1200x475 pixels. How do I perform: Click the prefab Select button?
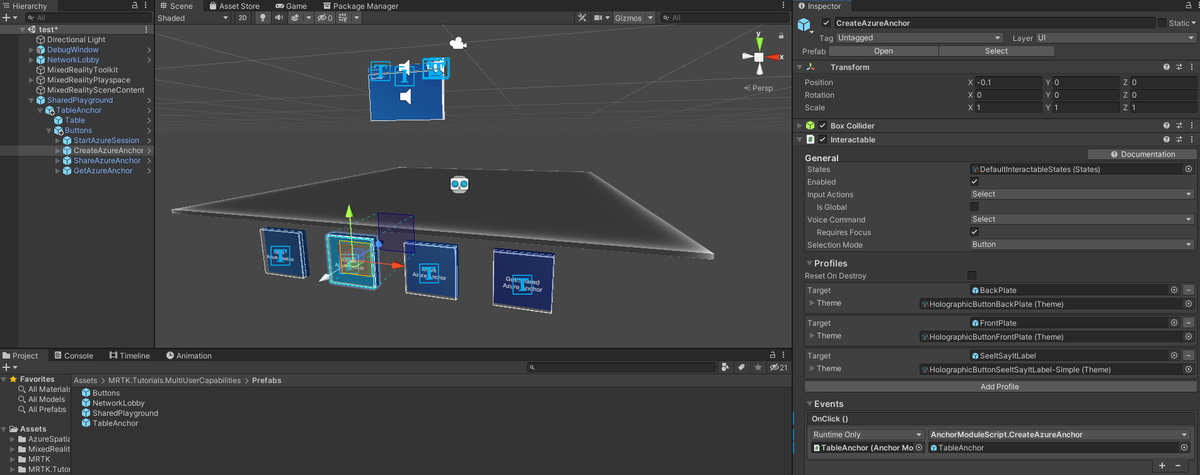996,51
